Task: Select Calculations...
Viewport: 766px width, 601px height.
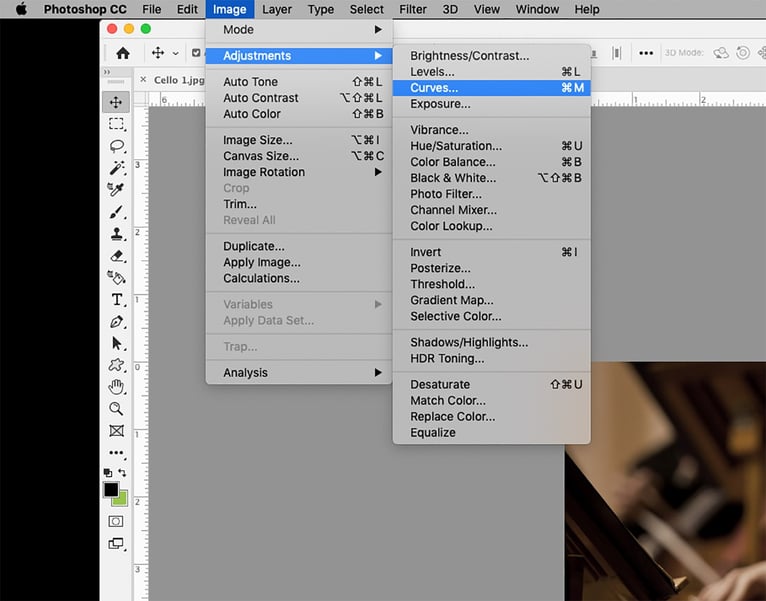Action: (x=299, y=279)
